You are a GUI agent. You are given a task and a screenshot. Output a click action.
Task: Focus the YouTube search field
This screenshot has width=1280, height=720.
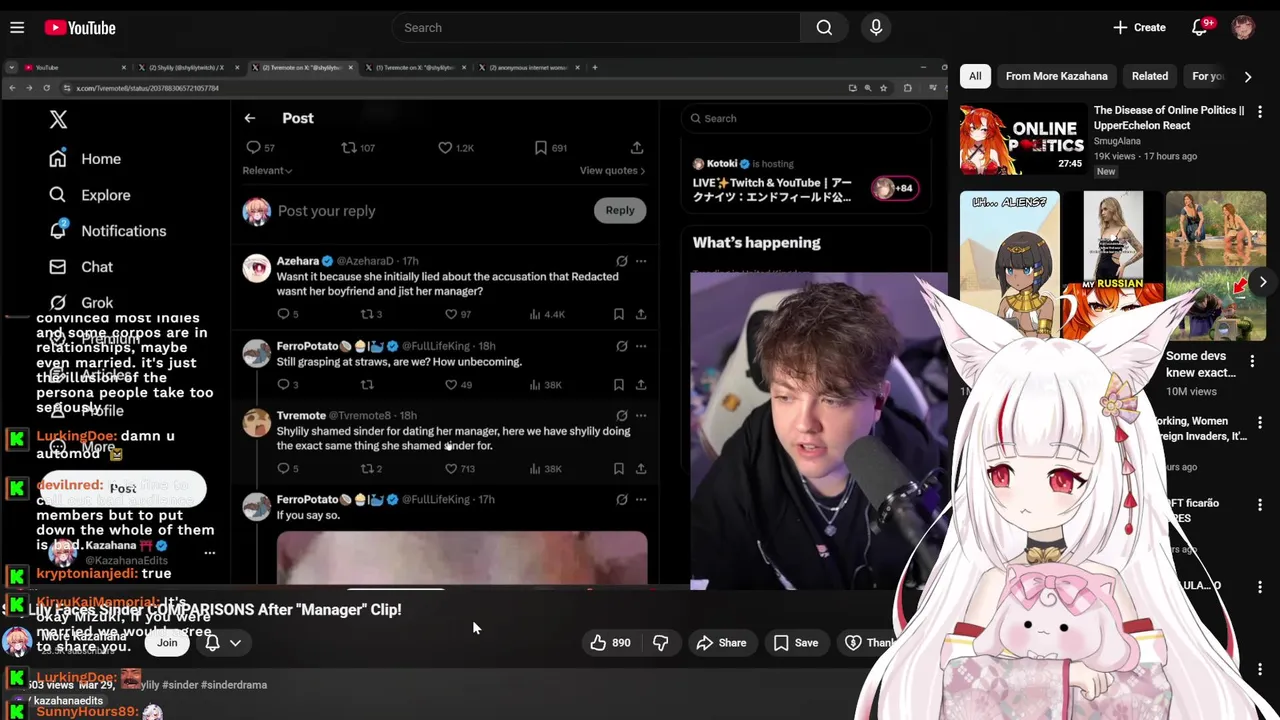pyautogui.click(x=596, y=28)
